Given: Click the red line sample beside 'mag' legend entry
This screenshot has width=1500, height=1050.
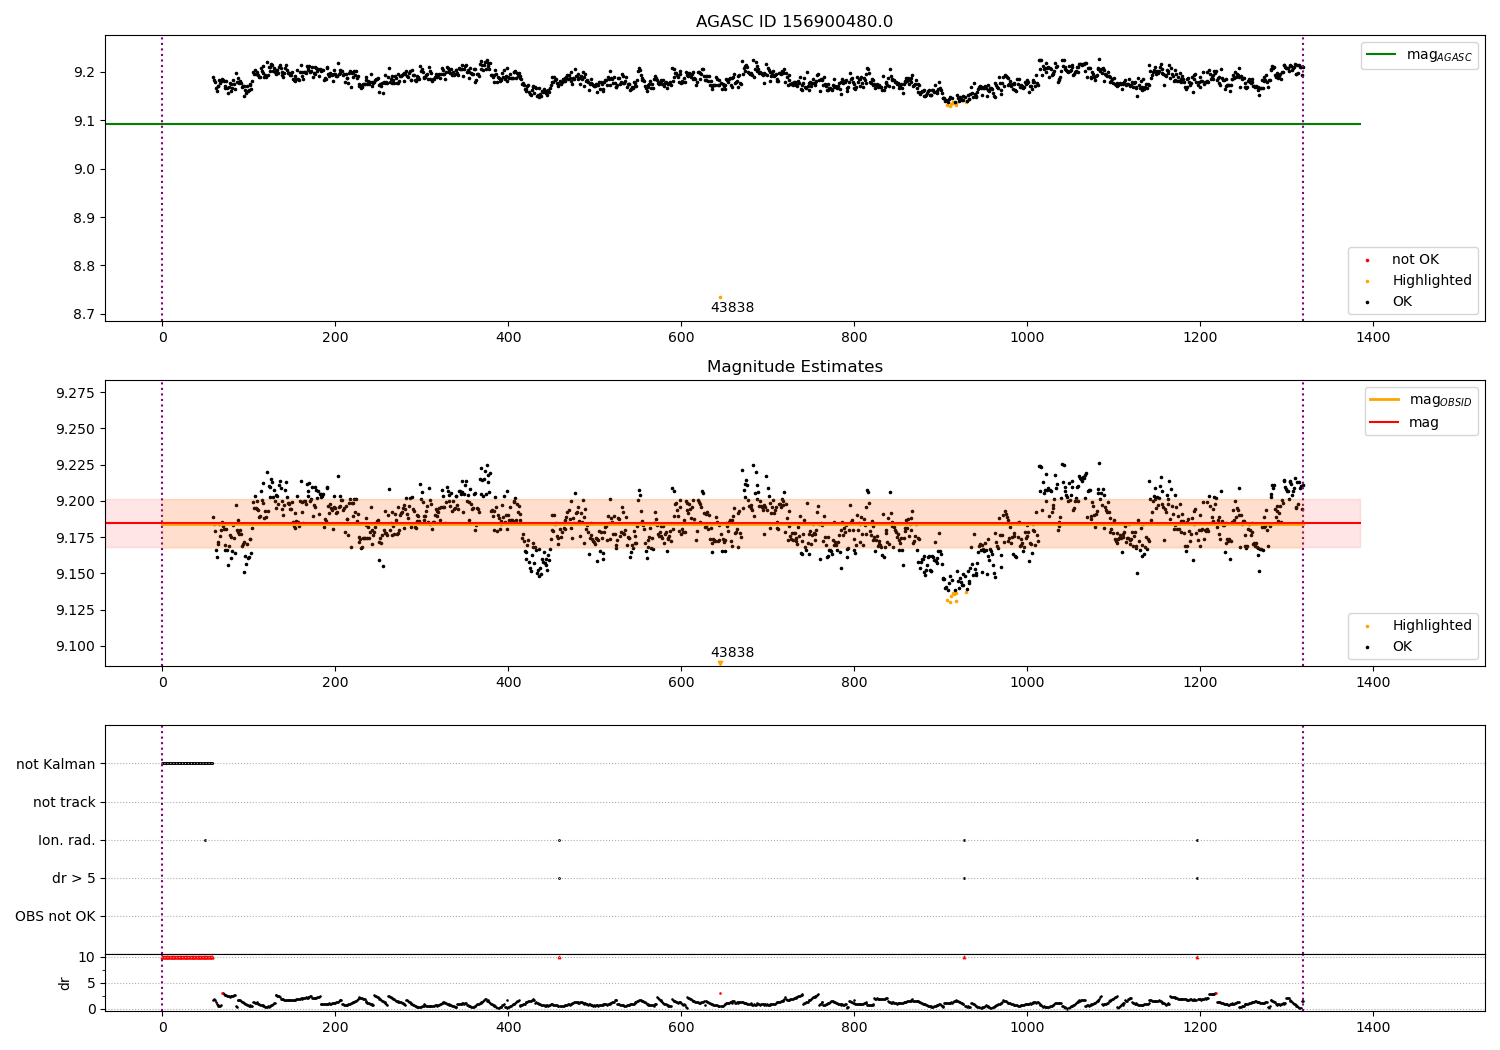Looking at the screenshot, I should 1384,422.
